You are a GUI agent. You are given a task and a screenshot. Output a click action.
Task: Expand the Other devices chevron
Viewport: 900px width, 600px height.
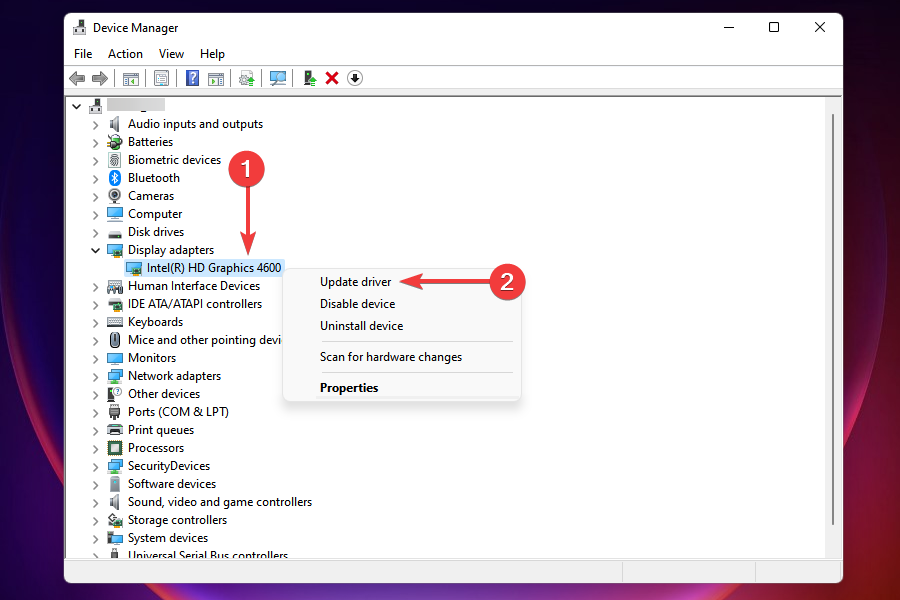(x=95, y=394)
